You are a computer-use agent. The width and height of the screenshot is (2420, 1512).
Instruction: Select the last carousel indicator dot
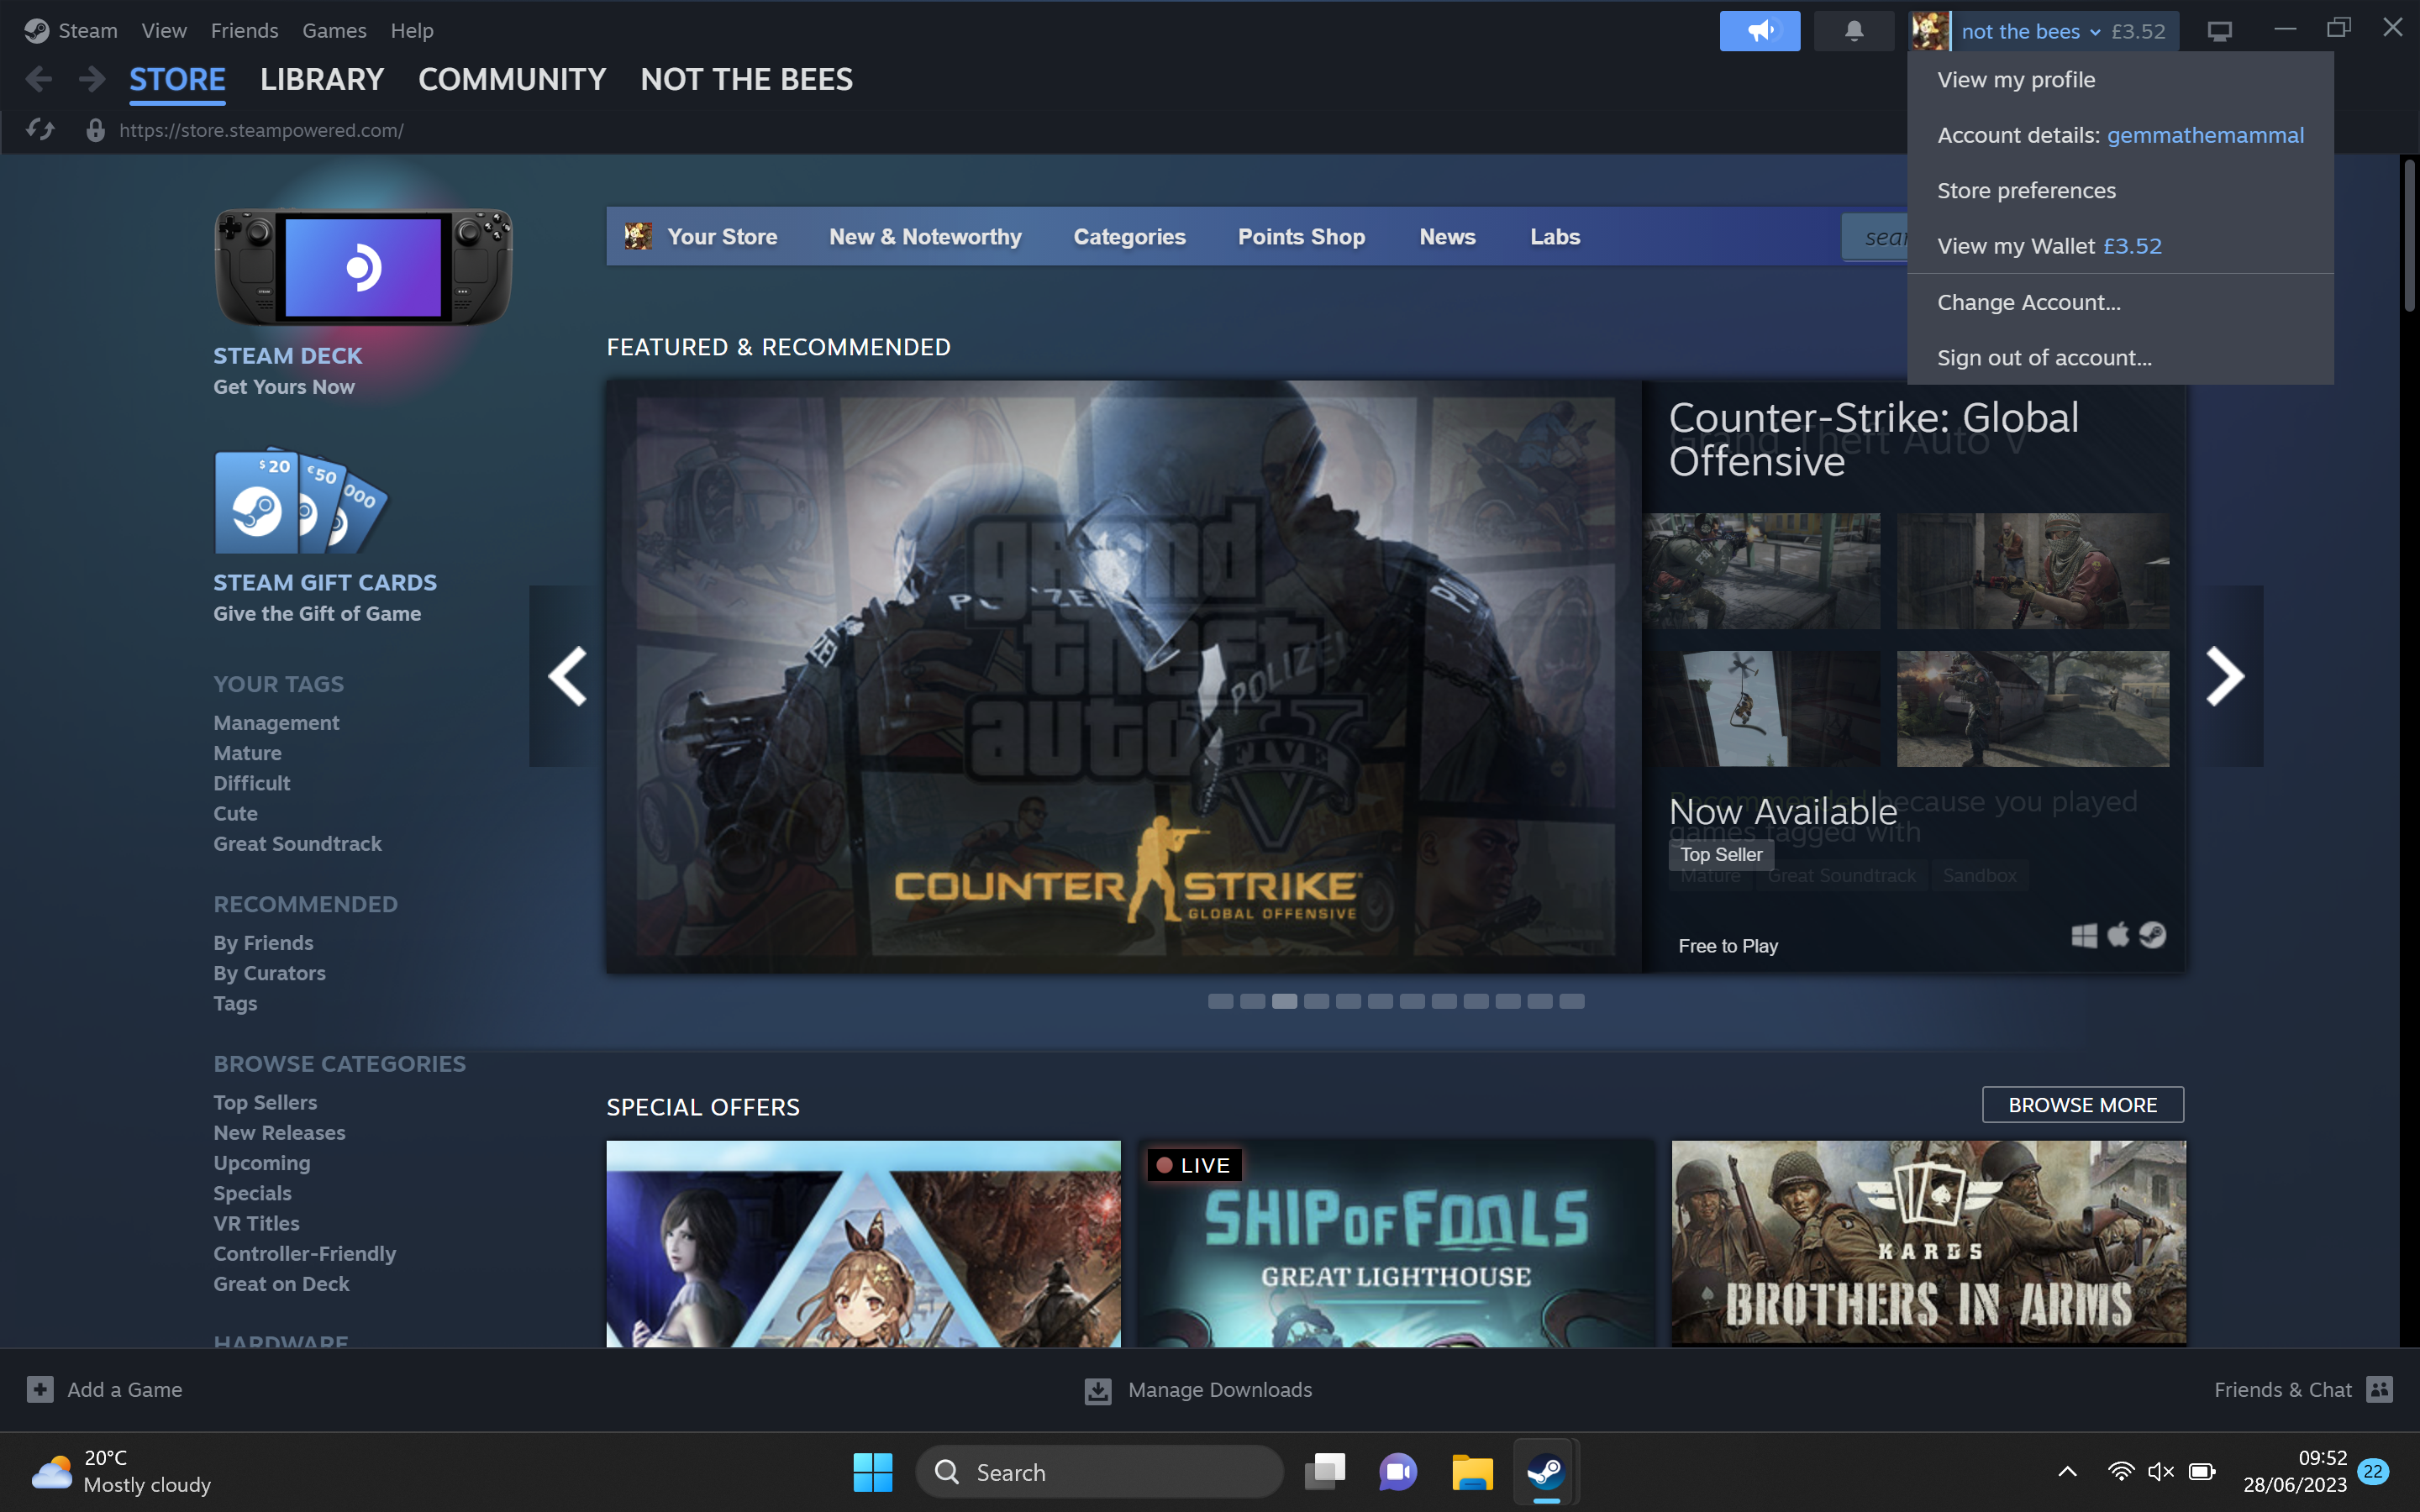click(x=1572, y=1001)
